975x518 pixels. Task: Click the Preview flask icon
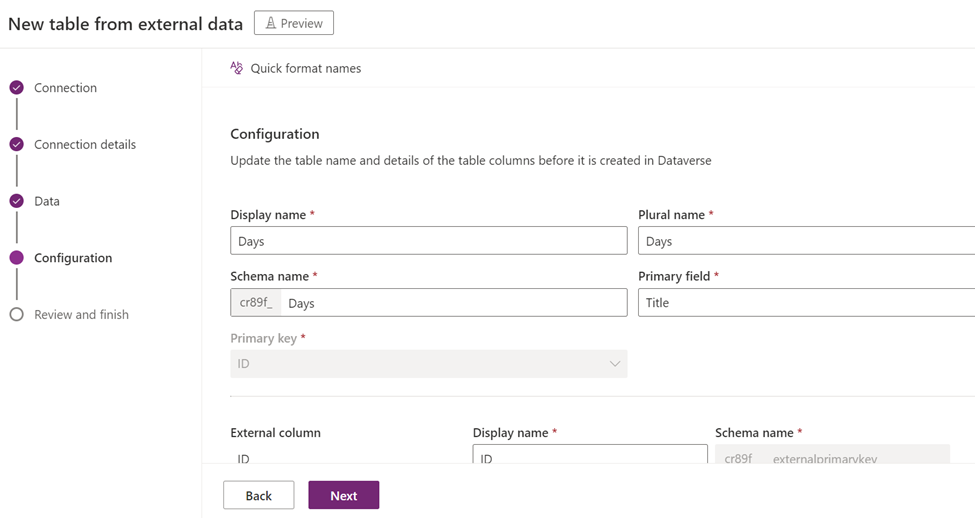[x=271, y=23]
